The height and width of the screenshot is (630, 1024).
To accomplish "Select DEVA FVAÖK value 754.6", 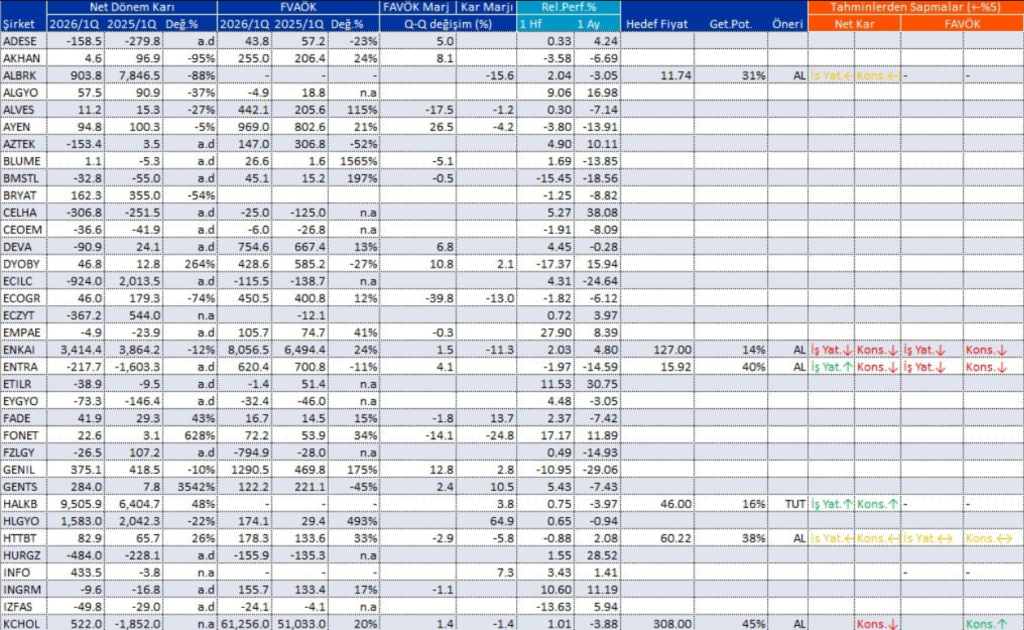I will coord(253,247).
